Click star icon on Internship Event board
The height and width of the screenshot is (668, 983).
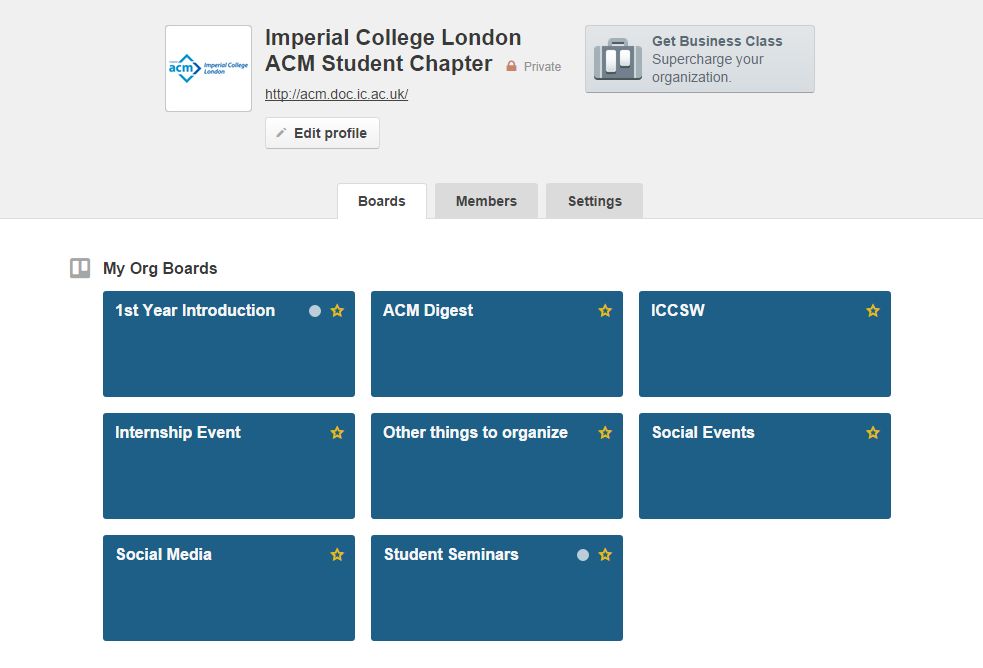coord(337,433)
